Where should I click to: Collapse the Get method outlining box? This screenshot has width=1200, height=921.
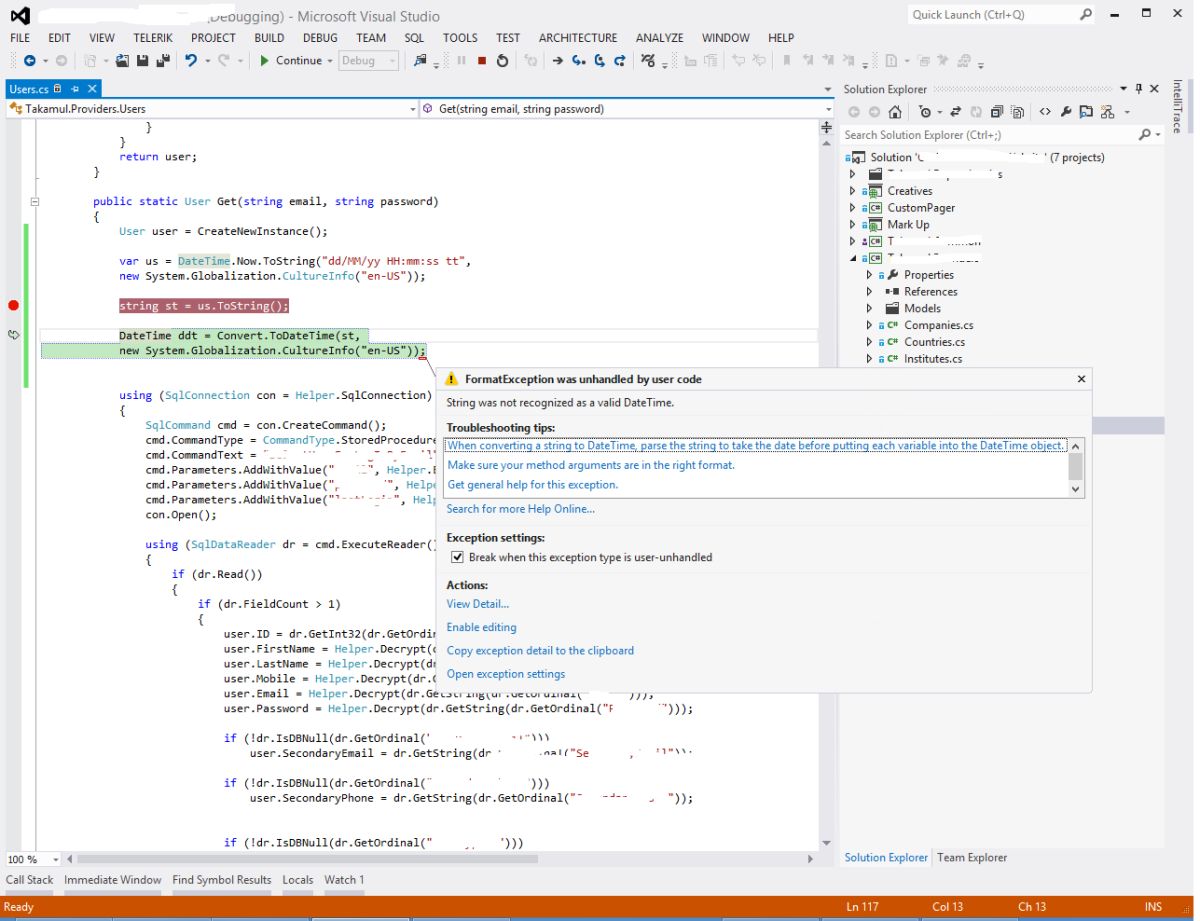35,201
